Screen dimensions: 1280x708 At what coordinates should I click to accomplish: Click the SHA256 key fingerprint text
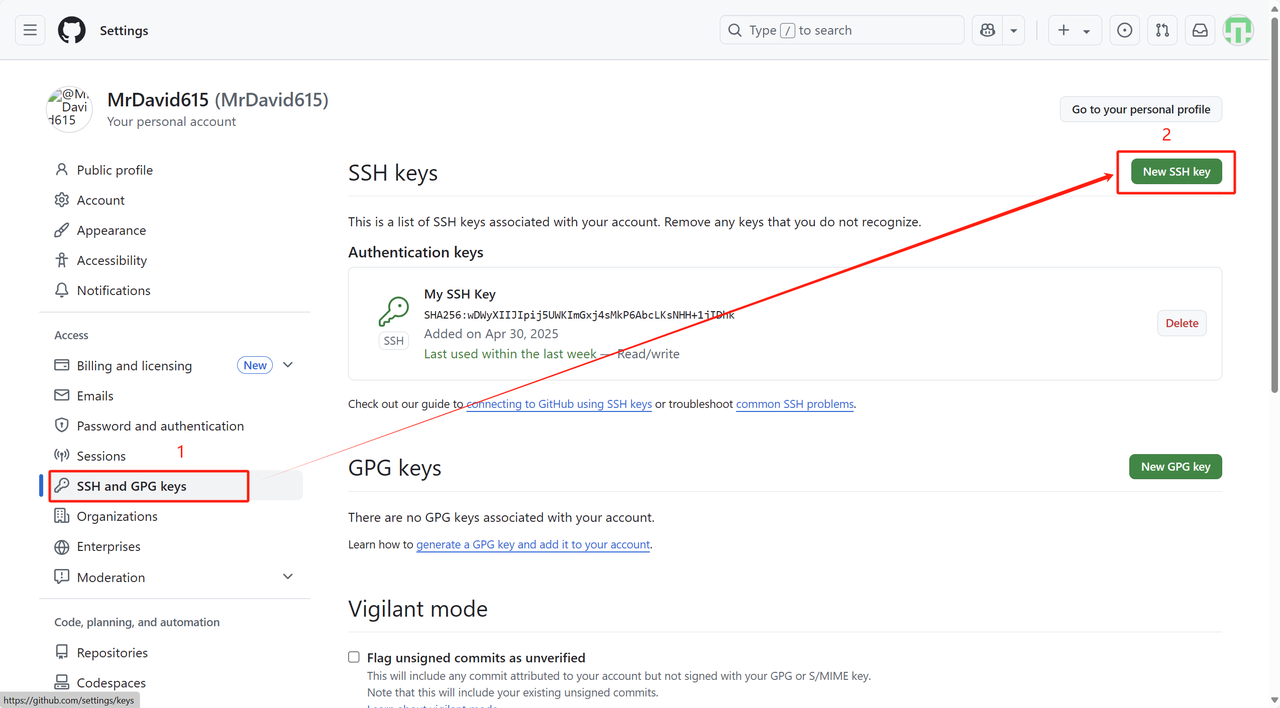(579, 314)
